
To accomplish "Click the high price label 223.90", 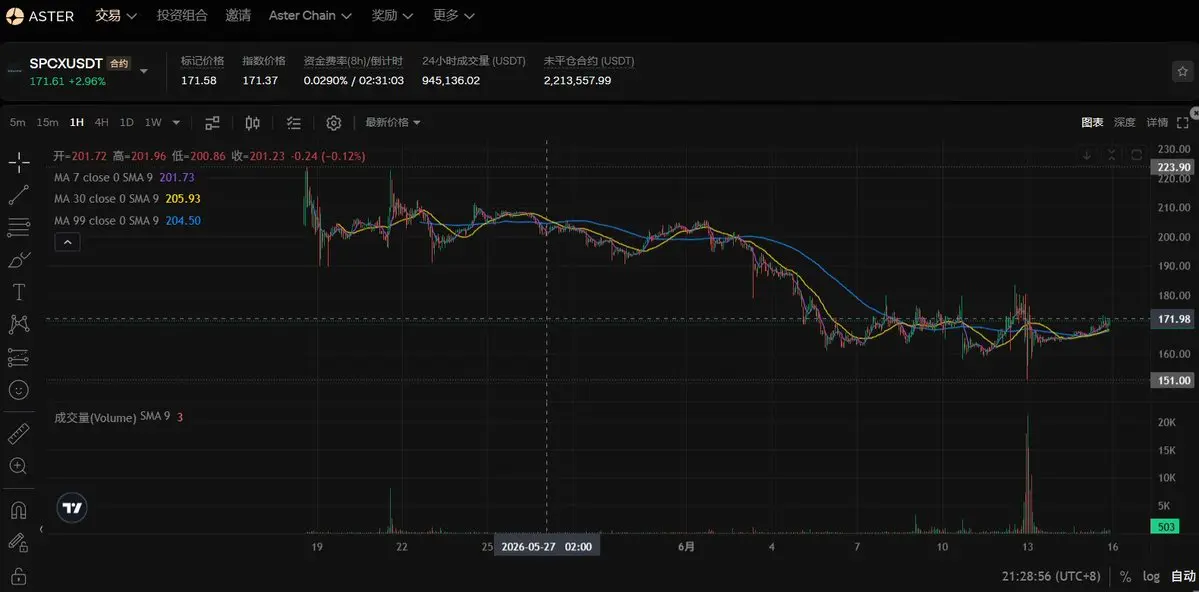I will click(x=1171, y=168).
